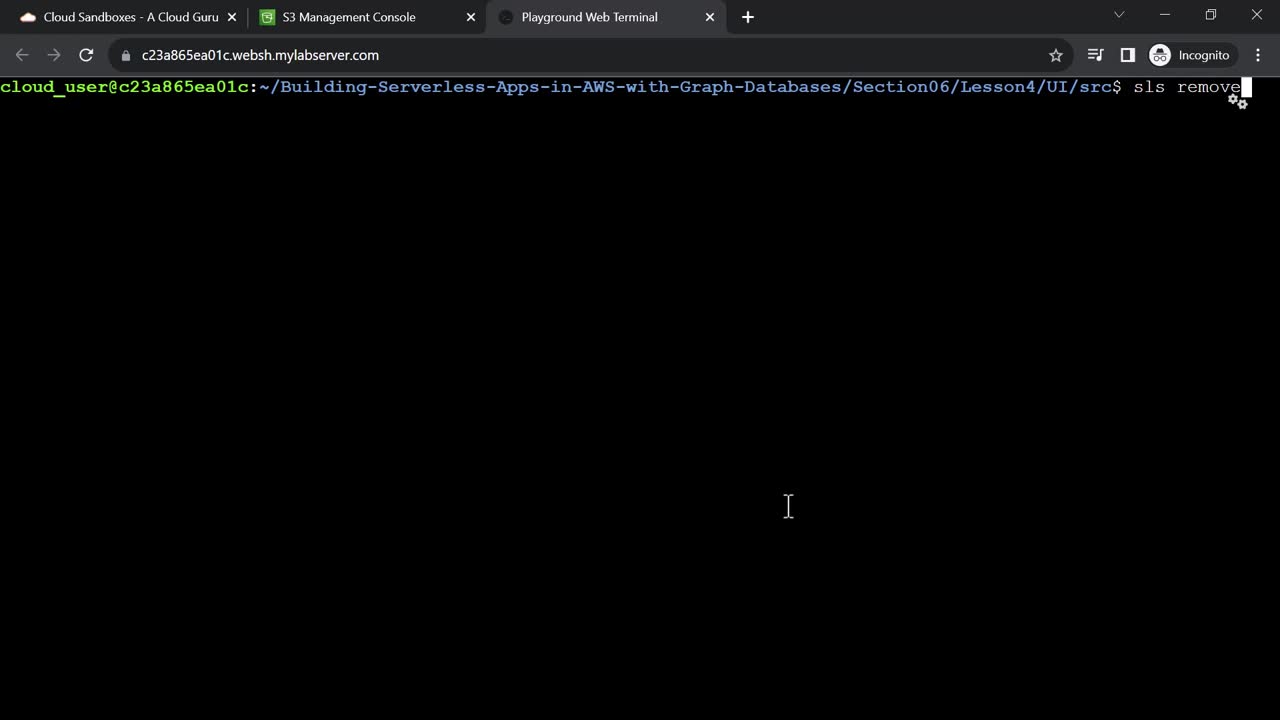Viewport: 1280px width, 720px height.
Task: Focus the address bar URL field
Action: click(x=590, y=55)
